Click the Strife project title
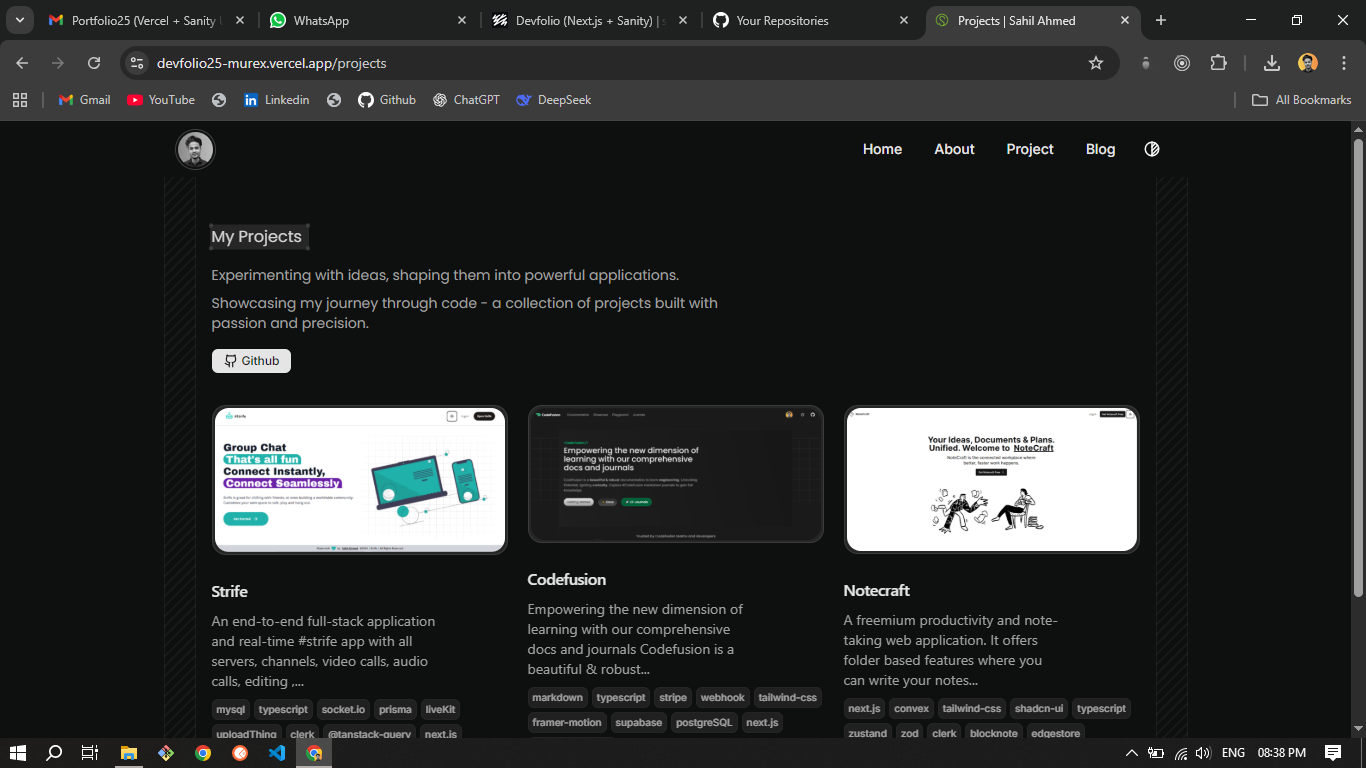This screenshot has width=1366, height=768. click(x=229, y=591)
